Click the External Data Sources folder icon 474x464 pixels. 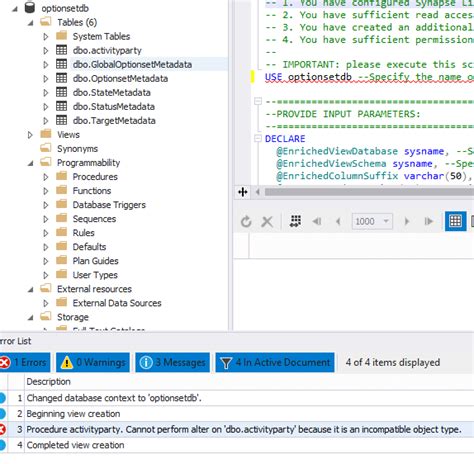pos(61,302)
